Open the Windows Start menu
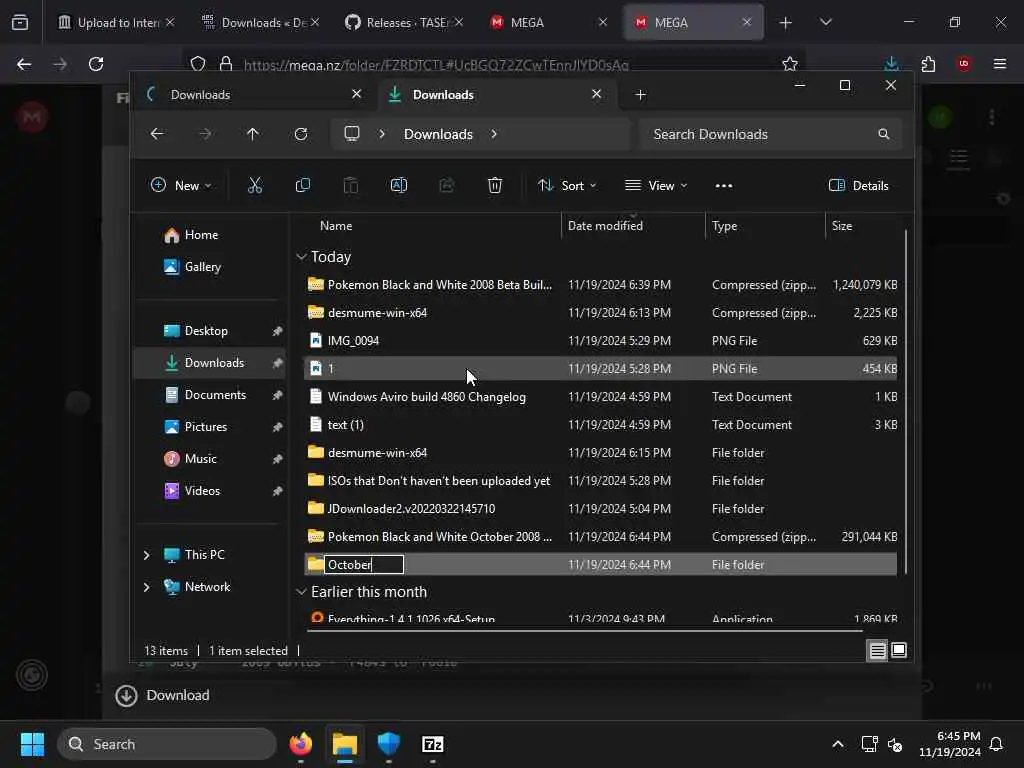The image size is (1024, 768). [32, 744]
